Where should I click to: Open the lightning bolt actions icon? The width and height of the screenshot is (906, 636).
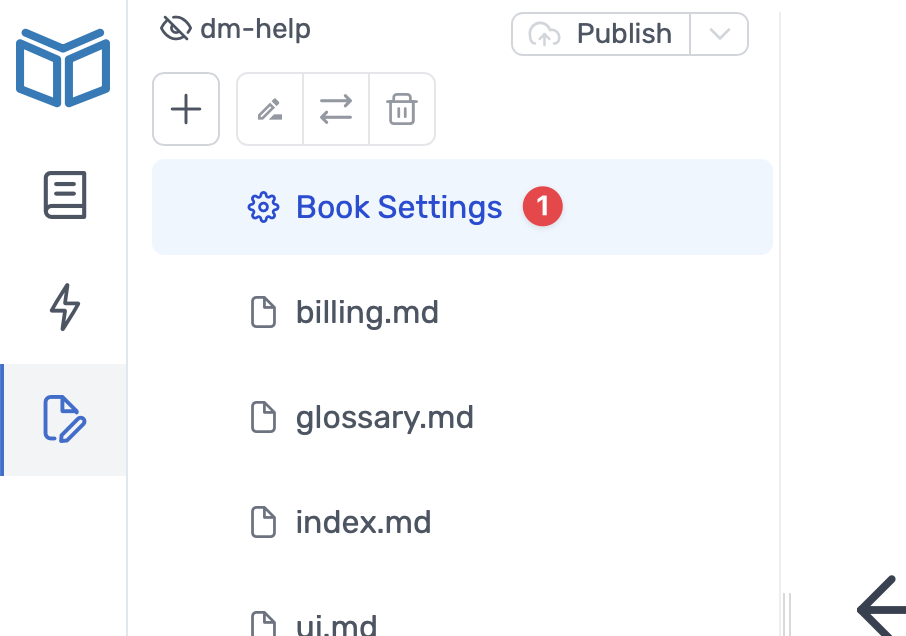(65, 307)
